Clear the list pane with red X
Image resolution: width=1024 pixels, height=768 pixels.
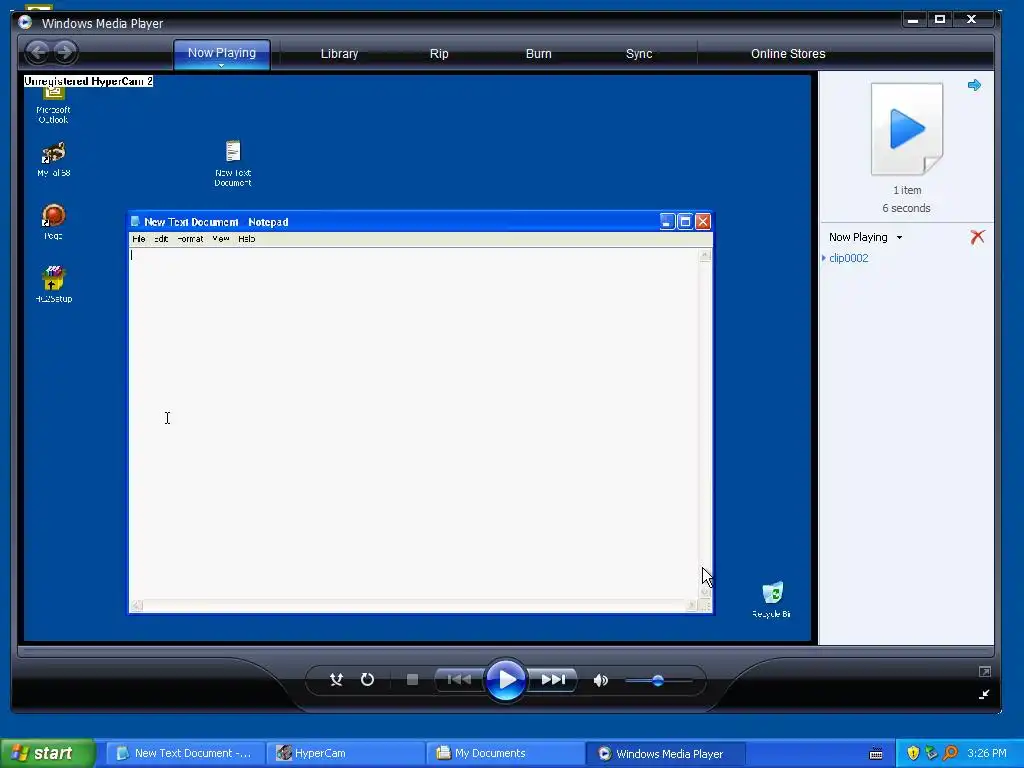(x=977, y=237)
